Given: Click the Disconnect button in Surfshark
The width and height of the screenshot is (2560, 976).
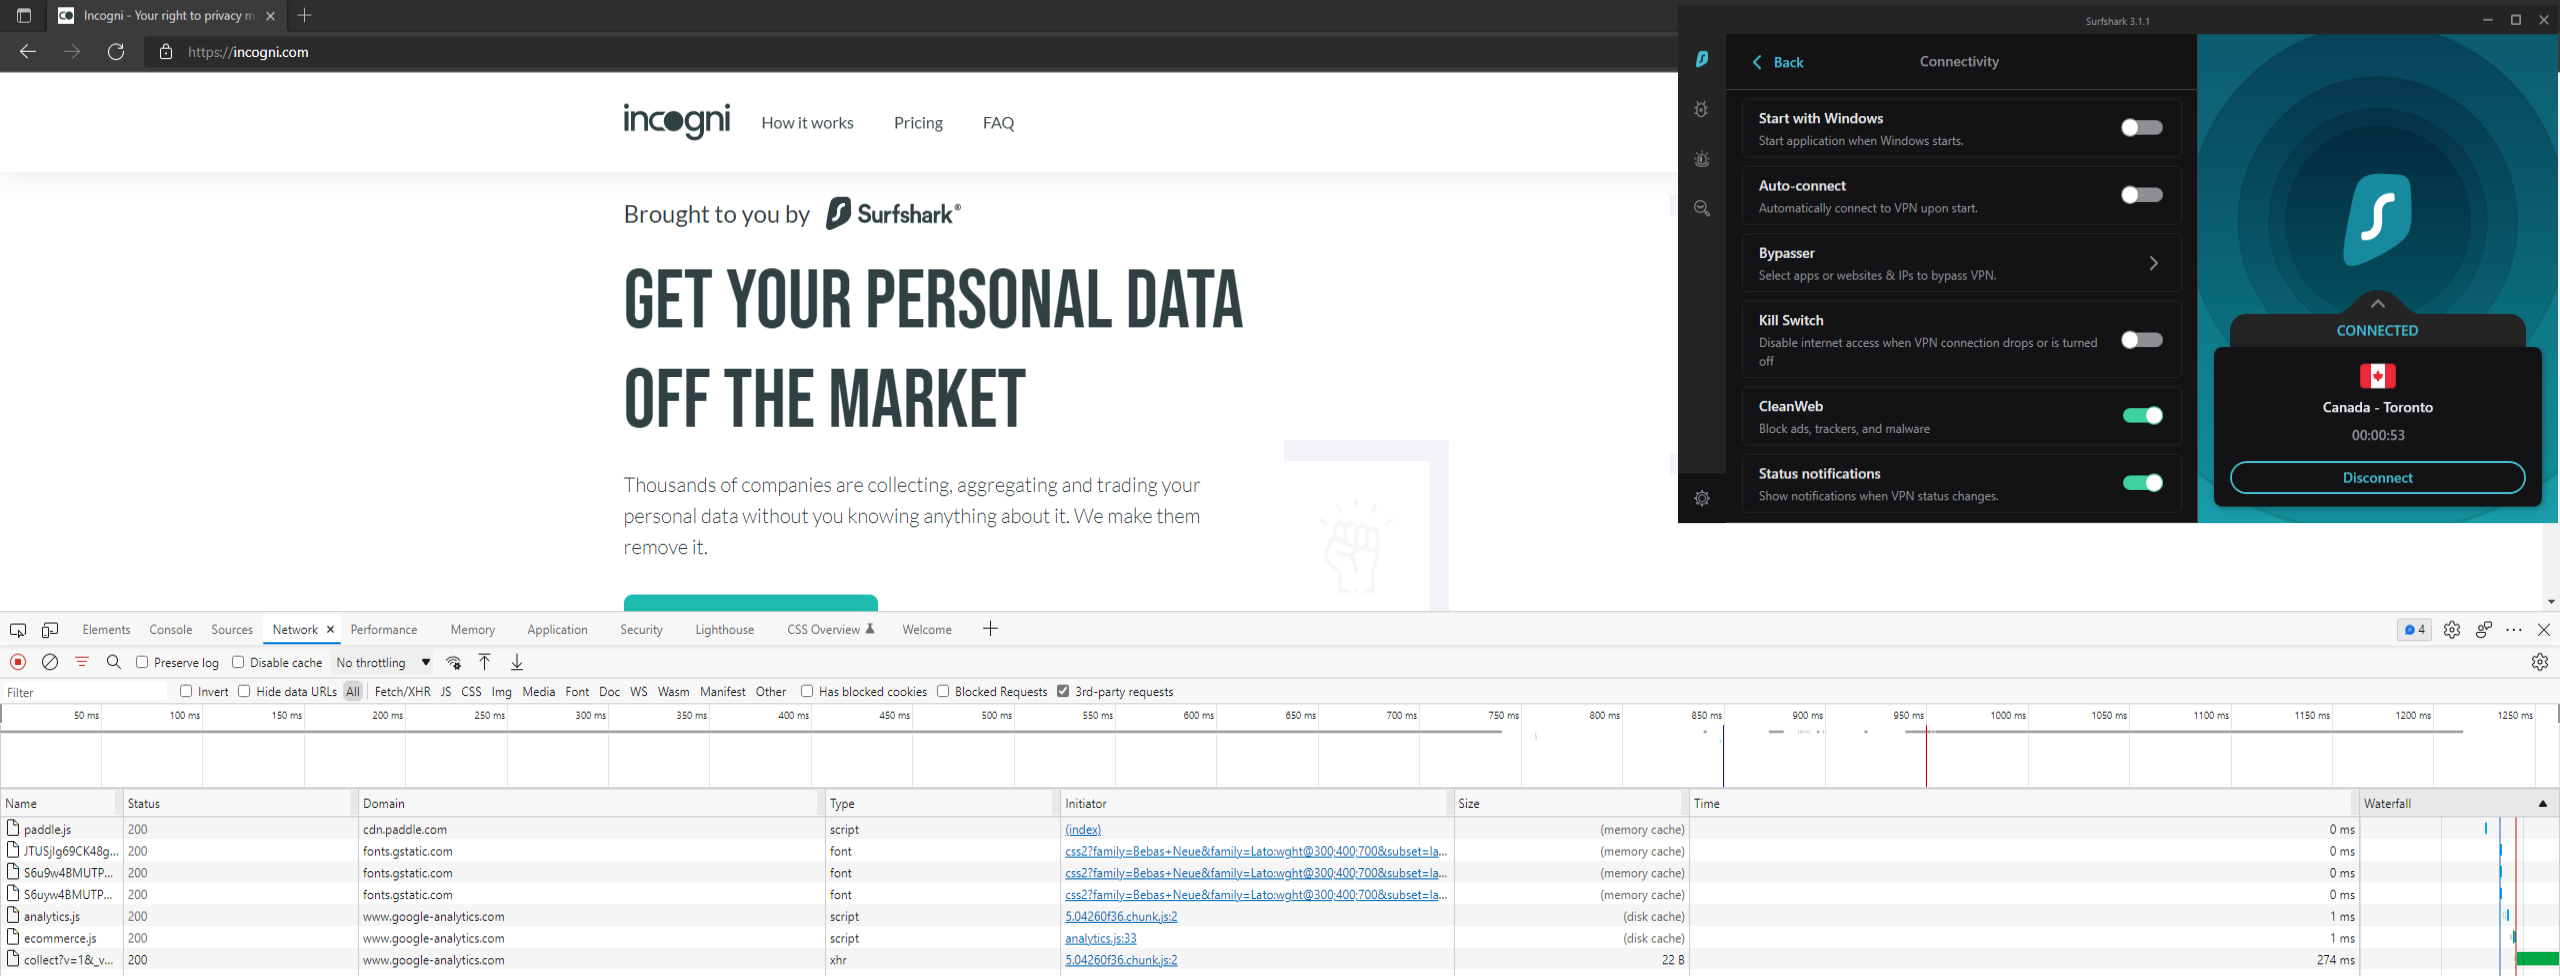Looking at the screenshot, I should click(2377, 478).
